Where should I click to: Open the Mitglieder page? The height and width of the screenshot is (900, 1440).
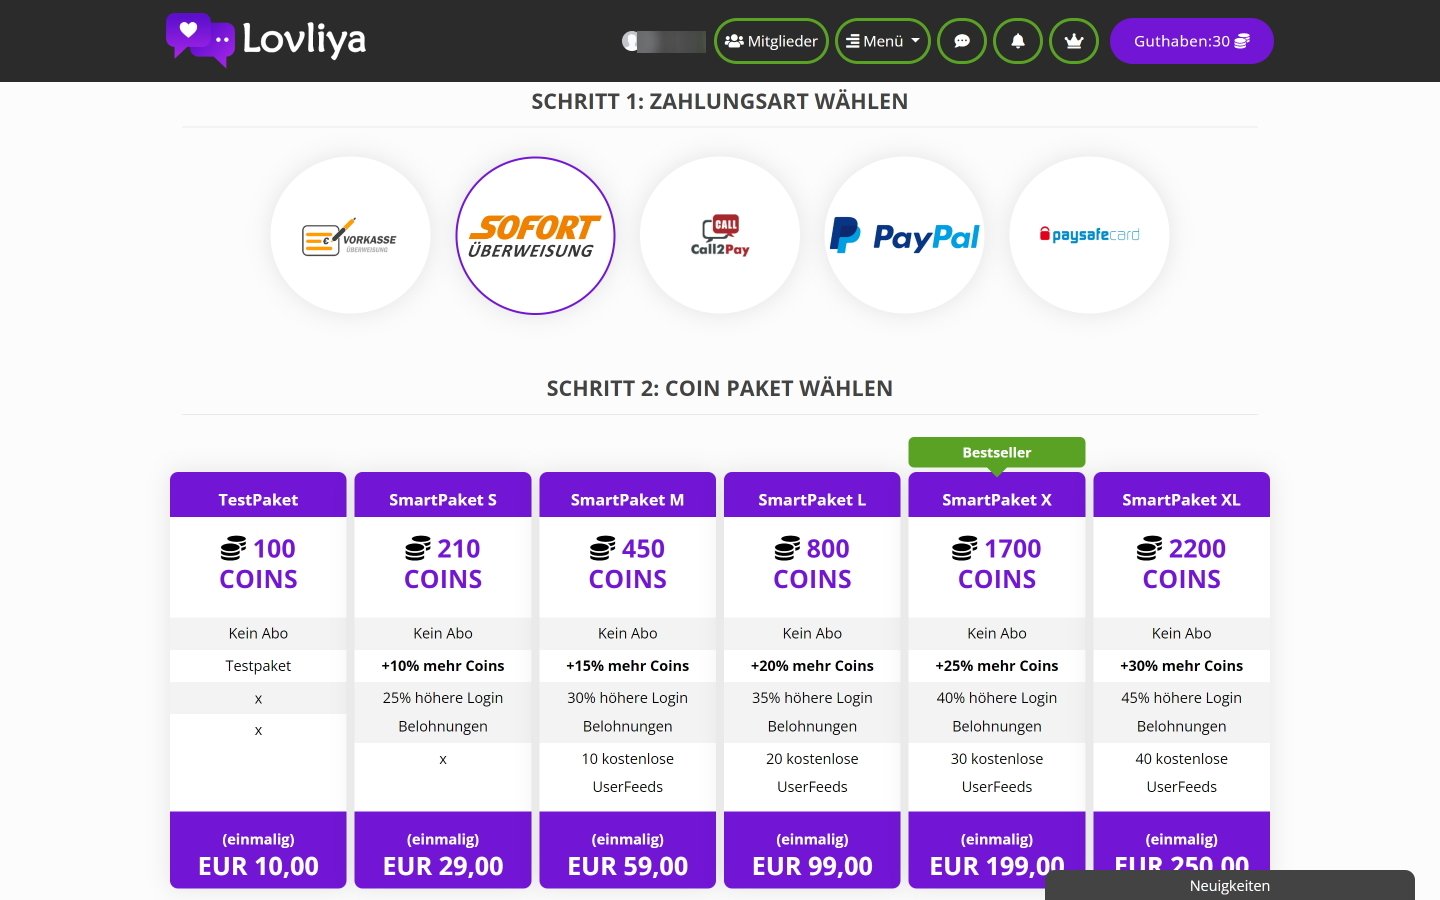771,41
